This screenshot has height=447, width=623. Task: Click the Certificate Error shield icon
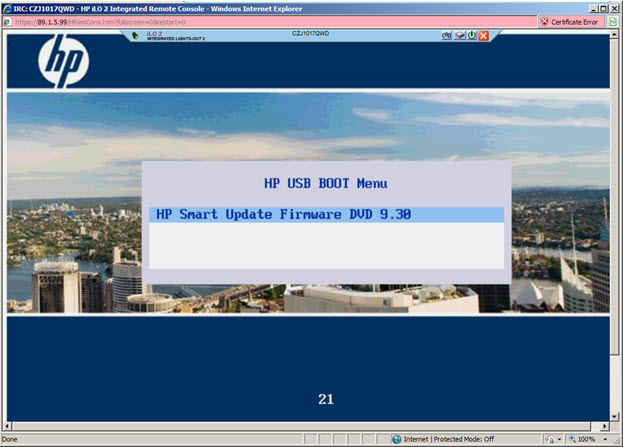544,21
